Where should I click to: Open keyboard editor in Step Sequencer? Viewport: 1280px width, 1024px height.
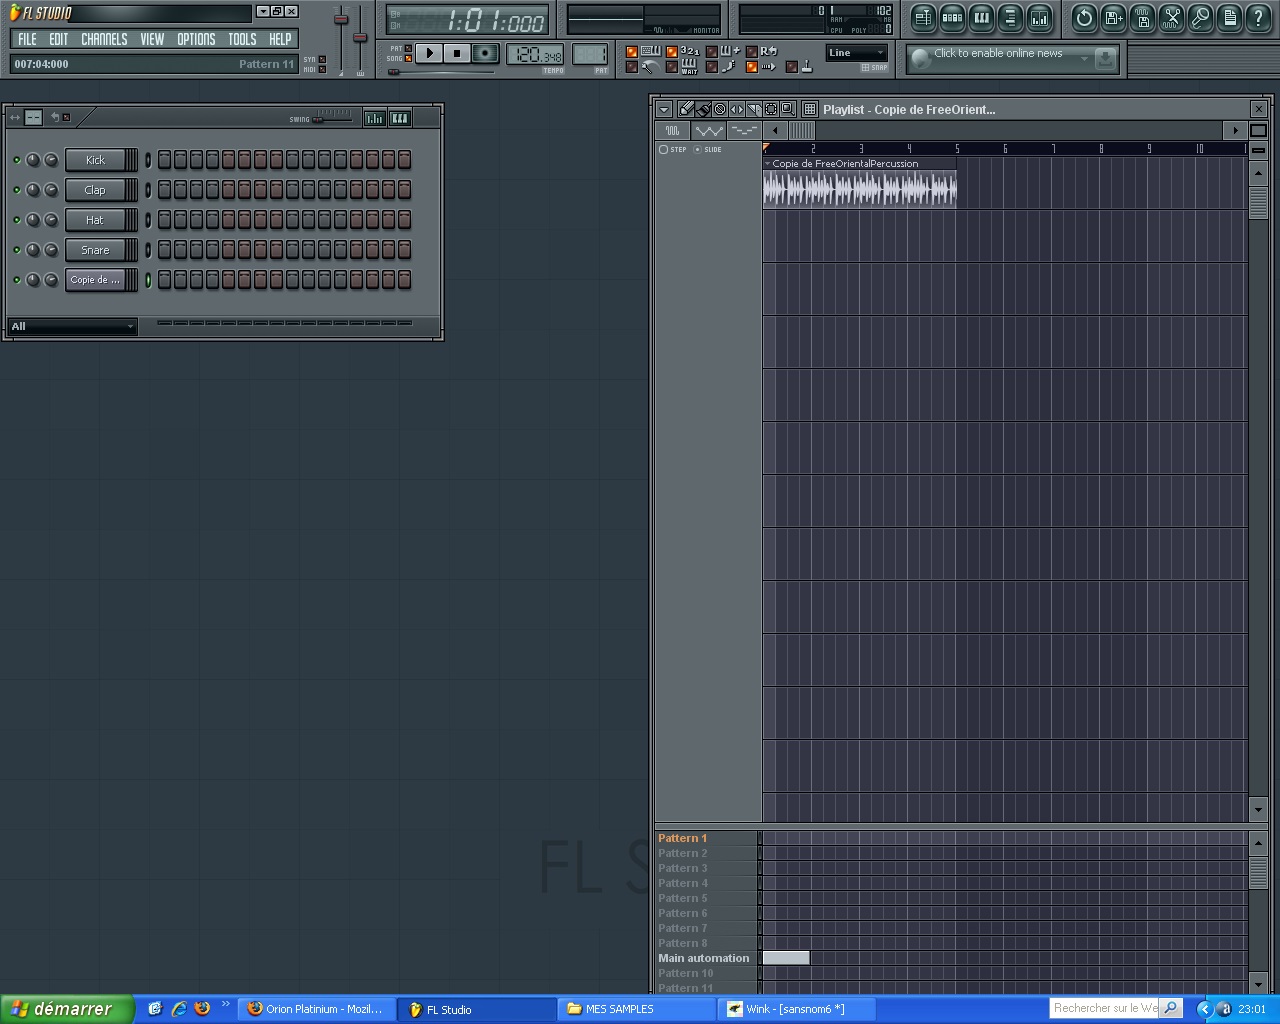click(400, 118)
